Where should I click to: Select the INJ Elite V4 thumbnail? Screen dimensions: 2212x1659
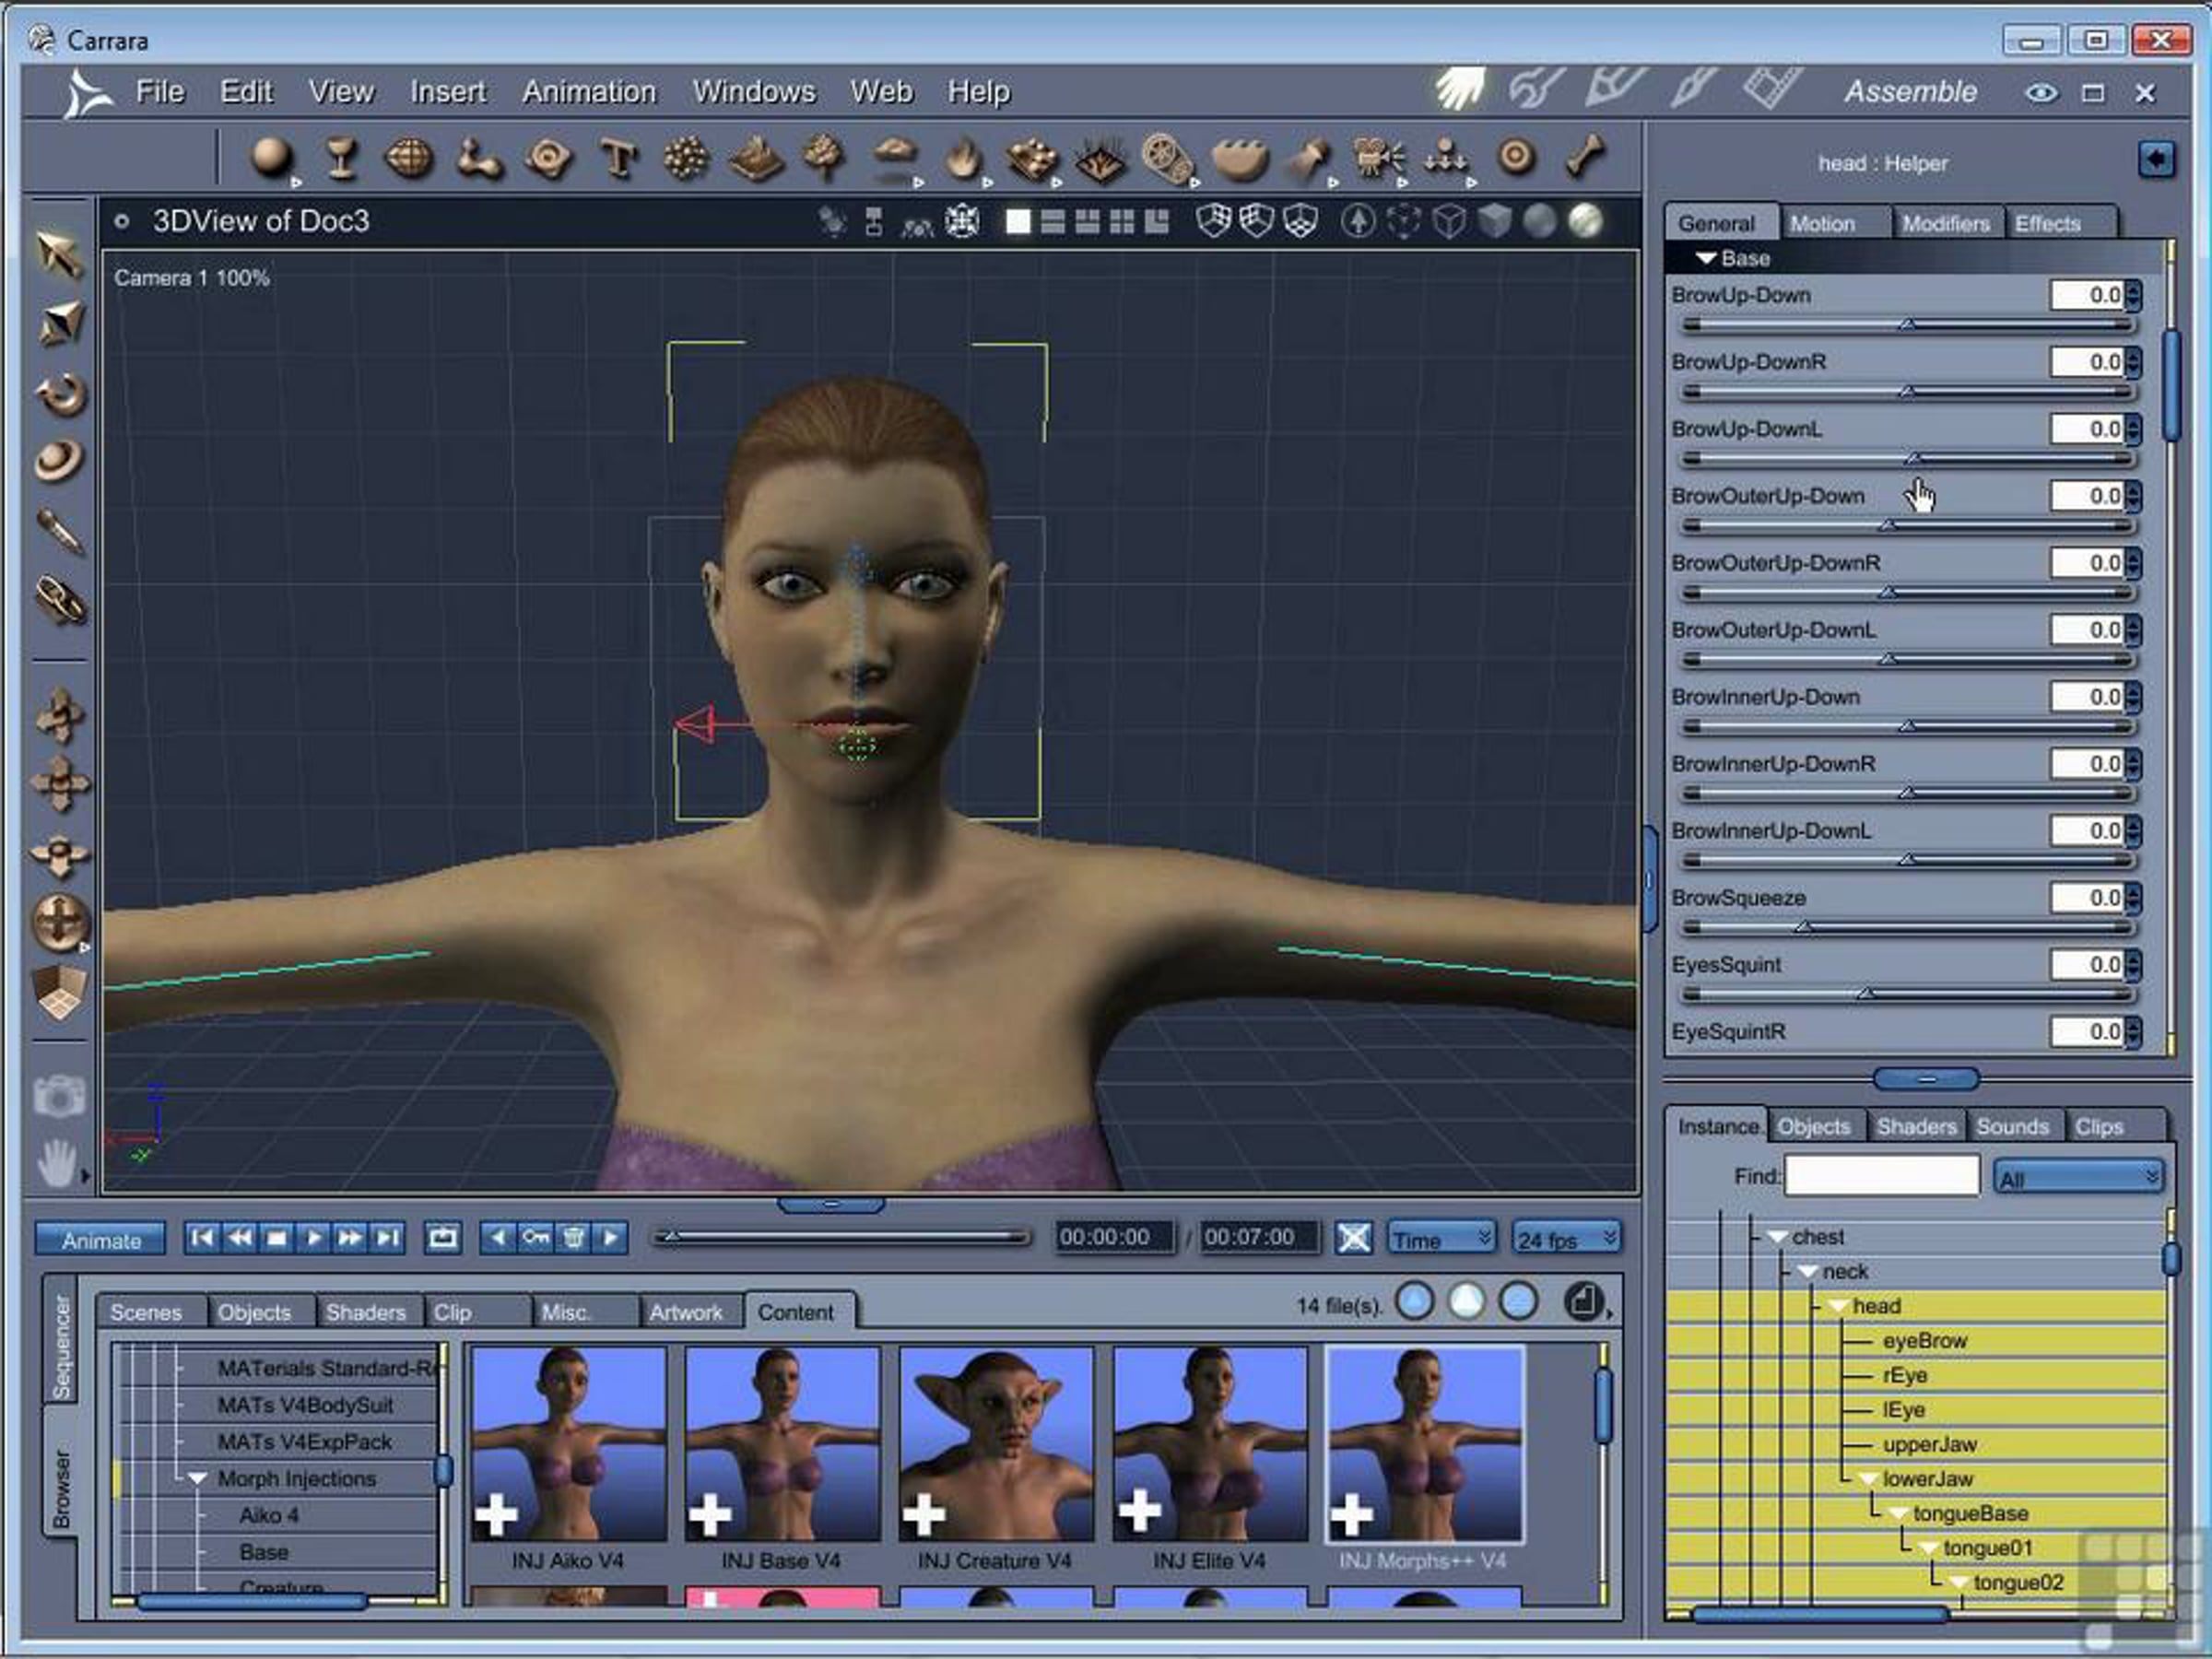[1210, 1443]
